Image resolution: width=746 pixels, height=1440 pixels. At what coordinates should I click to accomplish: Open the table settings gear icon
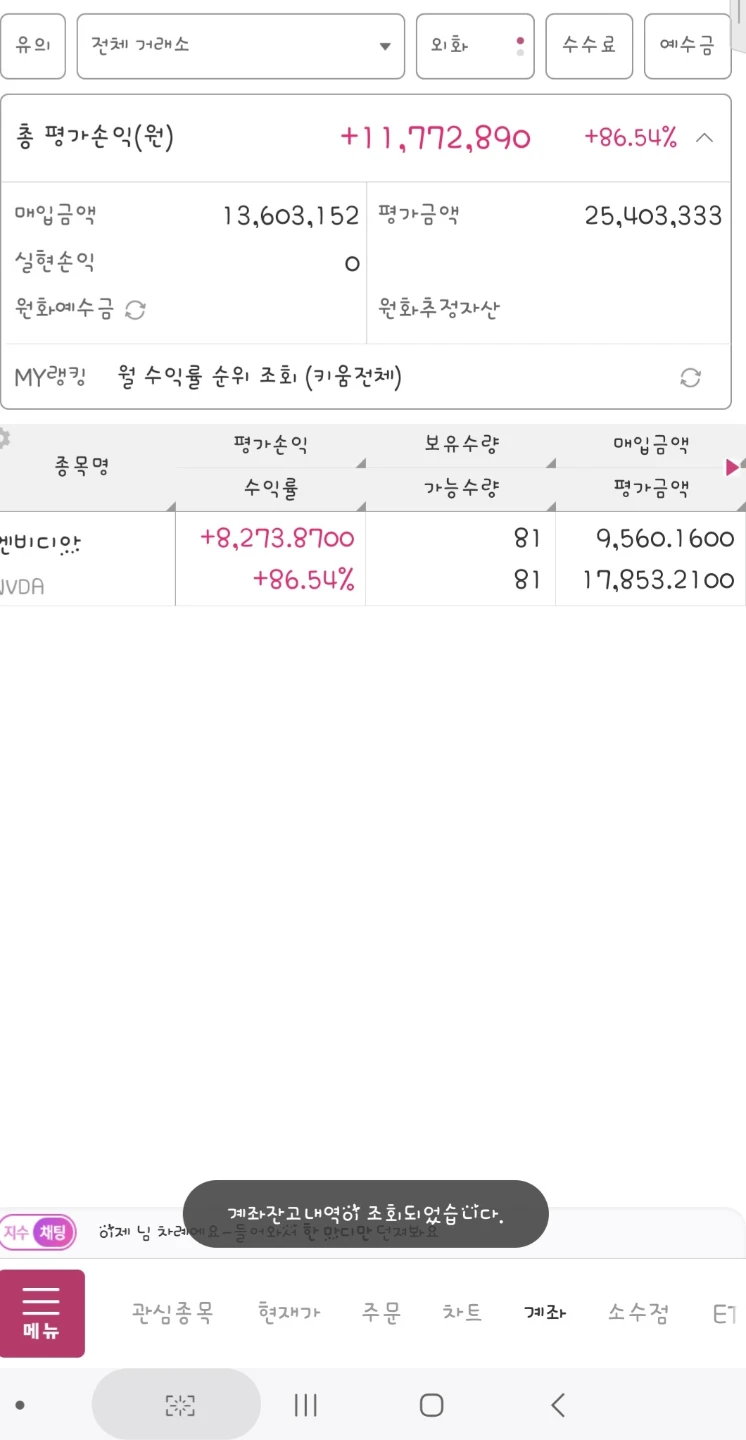4,437
